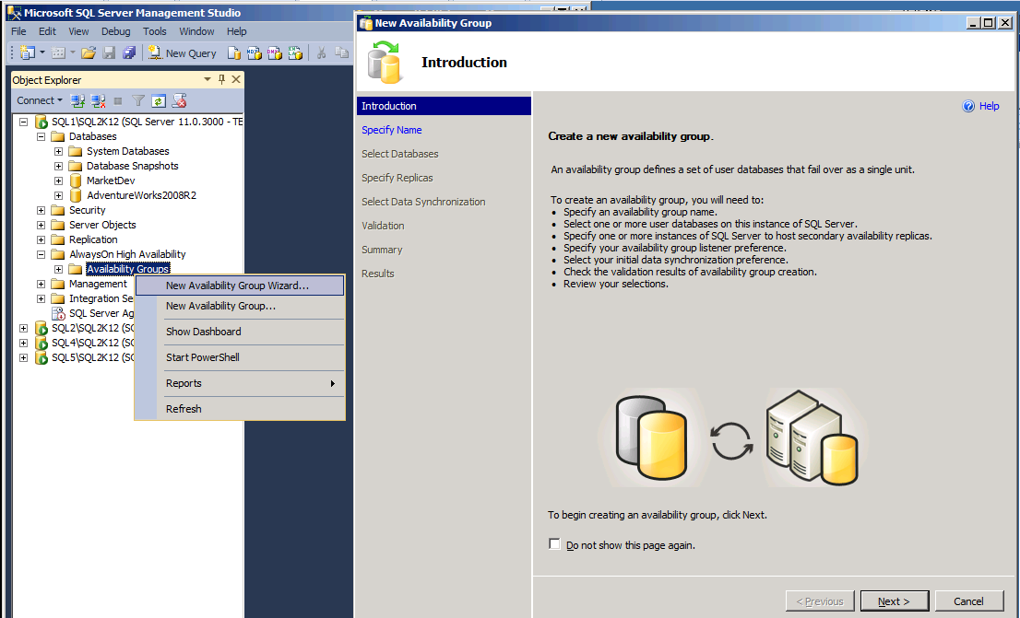
Task: Select the AdventureWorks2008R2 tree item
Action: (x=141, y=195)
